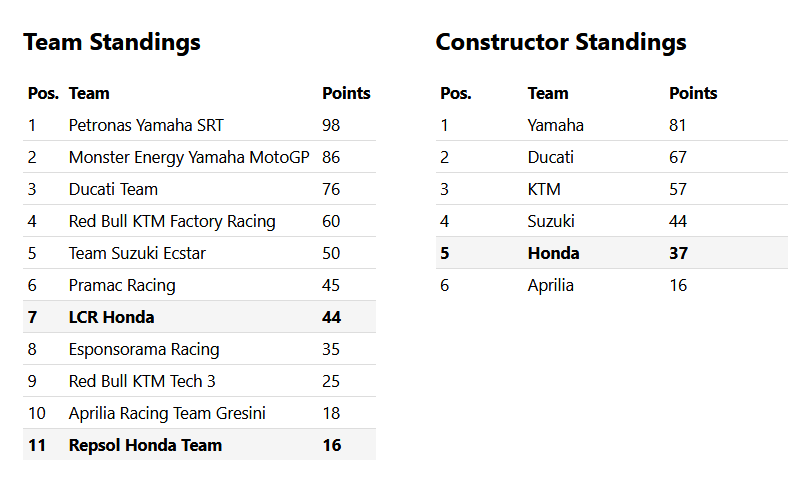Click the Constructor Standings heading
Image resolution: width=804 pixels, height=489 pixels.
(561, 42)
